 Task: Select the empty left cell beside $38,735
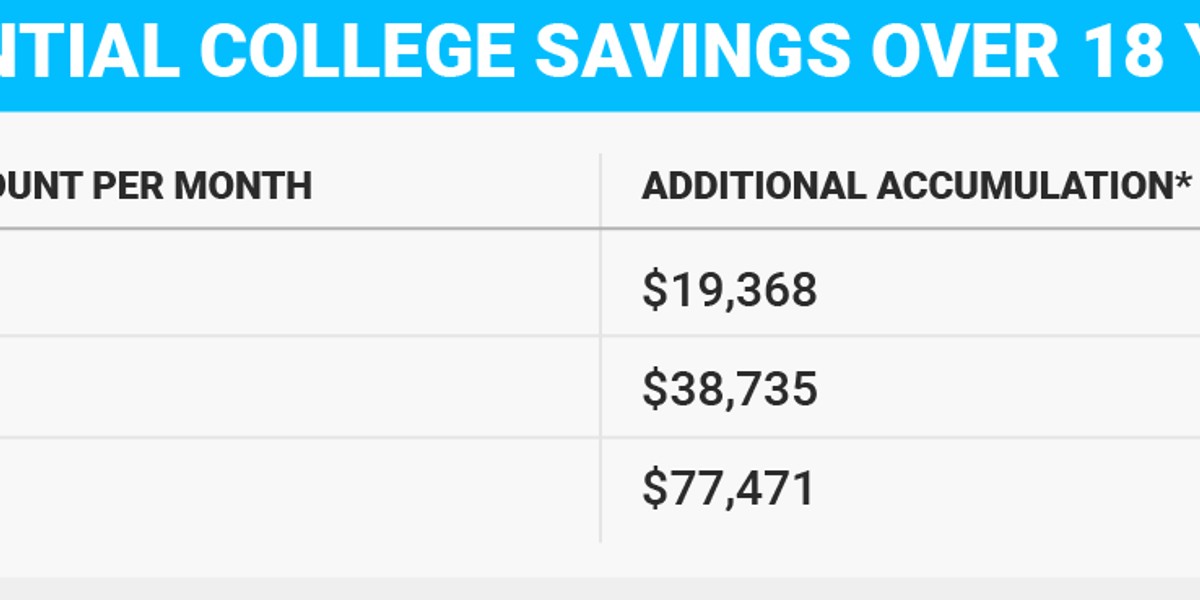click(300, 387)
